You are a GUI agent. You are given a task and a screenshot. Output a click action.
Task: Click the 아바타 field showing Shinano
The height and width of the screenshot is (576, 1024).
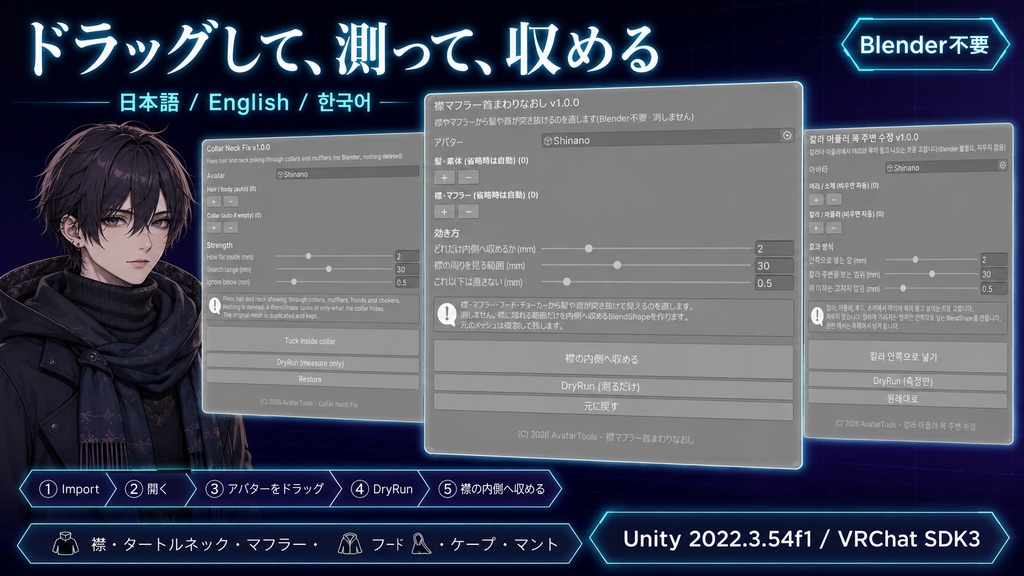coord(946,167)
